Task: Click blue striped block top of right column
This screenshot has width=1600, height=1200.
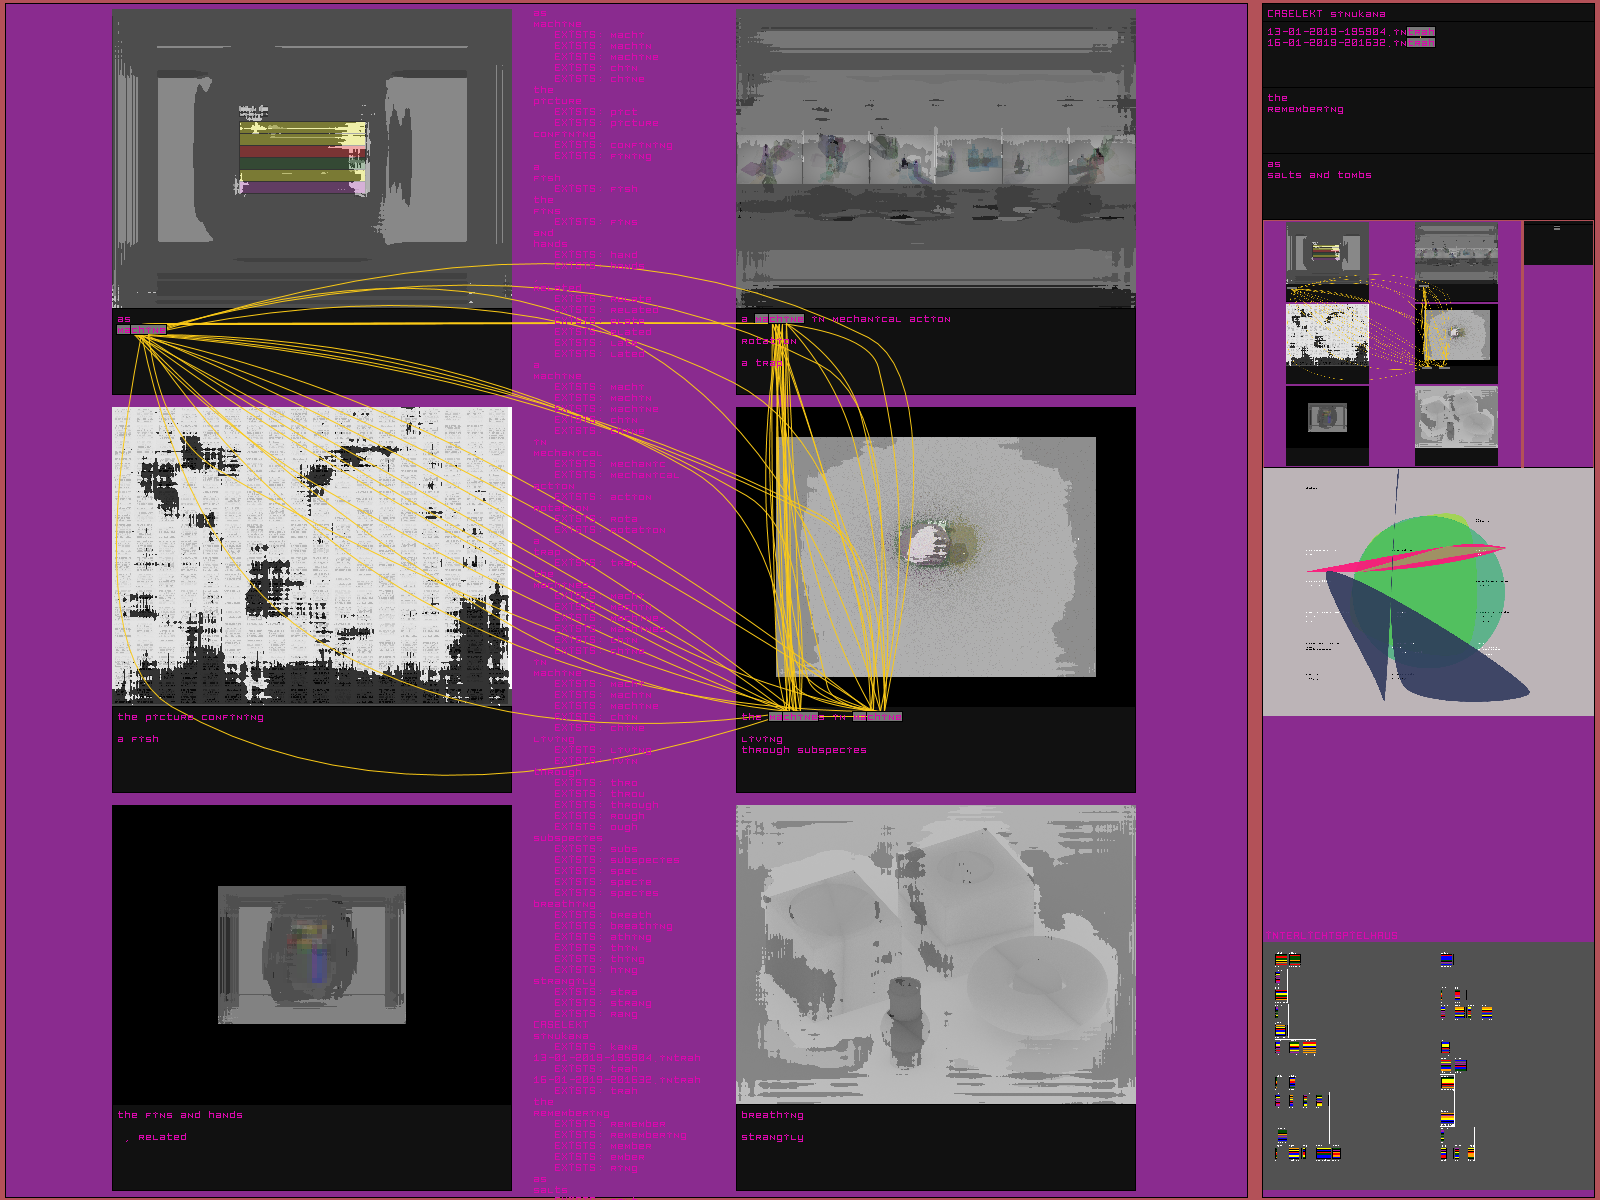Action: pos(1446,960)
